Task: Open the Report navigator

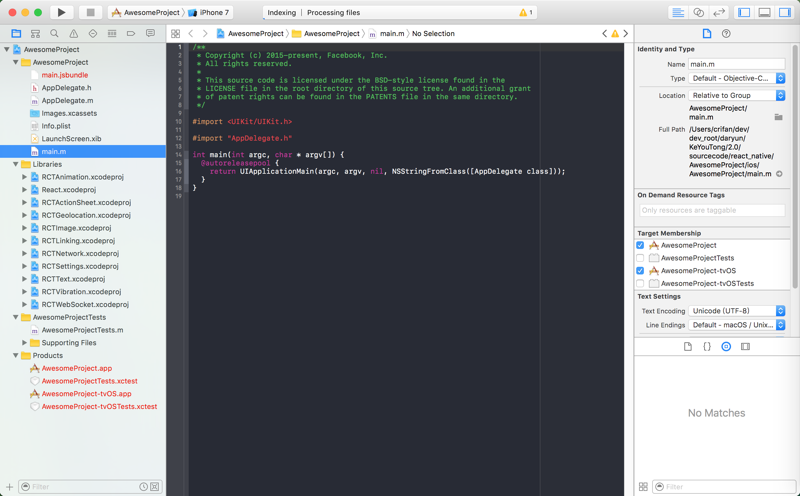Action: (151, 34)
